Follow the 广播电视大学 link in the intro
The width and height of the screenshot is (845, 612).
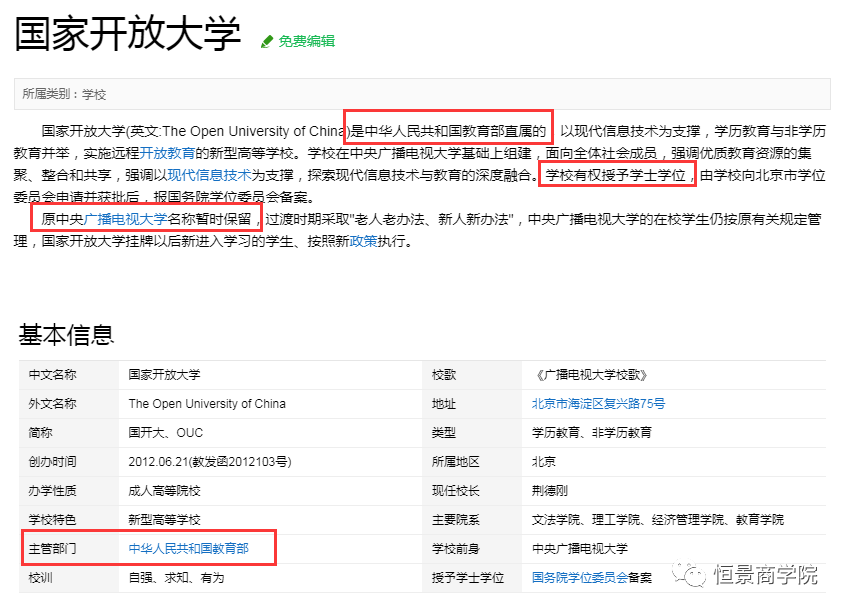click(x=126, y=219)
